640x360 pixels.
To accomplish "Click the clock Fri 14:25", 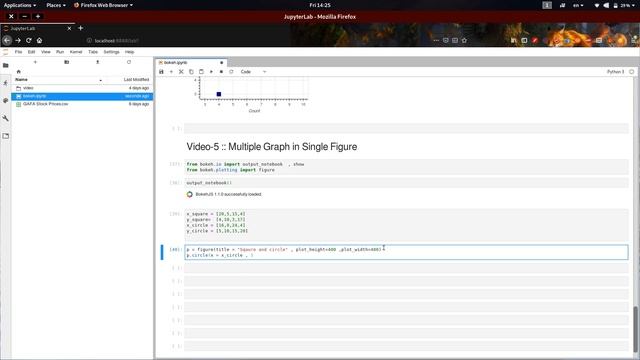I will pyautogui.click(x=320, y=5).
